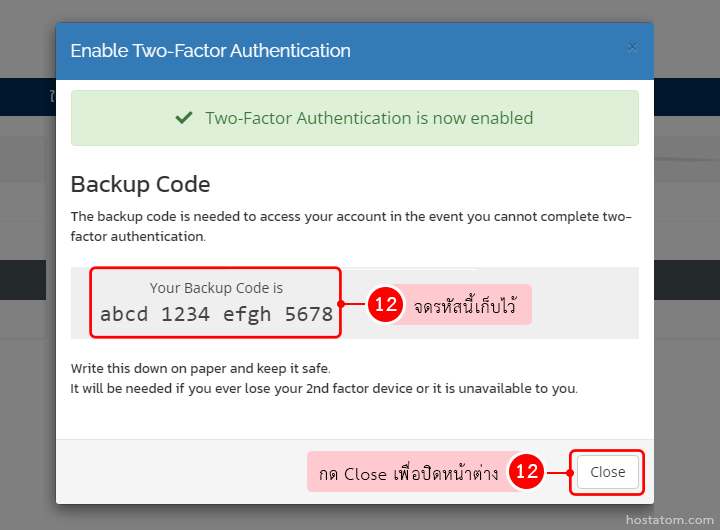The width and height of the screenshot is (720, 530).
Task: Dismiss the dialog with the header X icon
Action: [x=631, y=47]
